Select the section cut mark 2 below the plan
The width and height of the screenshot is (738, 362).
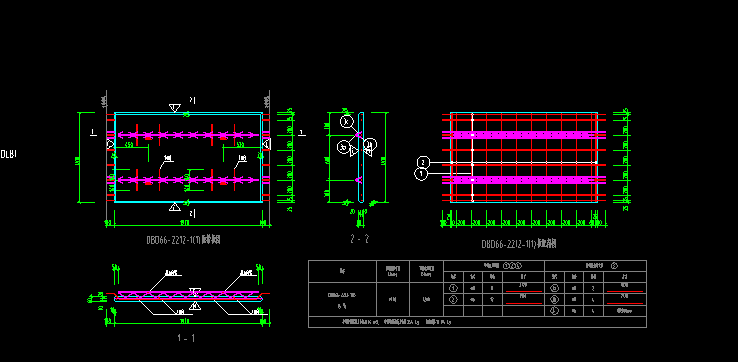[x=192, y=214]
